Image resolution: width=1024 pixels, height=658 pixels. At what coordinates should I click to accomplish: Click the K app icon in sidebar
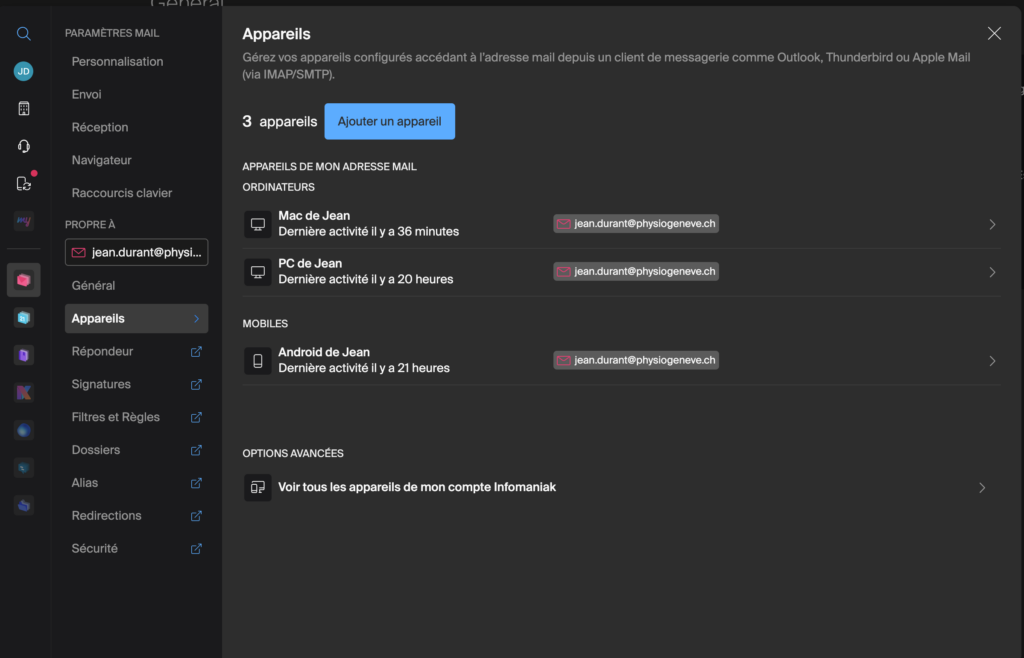[x=24, y=393]
